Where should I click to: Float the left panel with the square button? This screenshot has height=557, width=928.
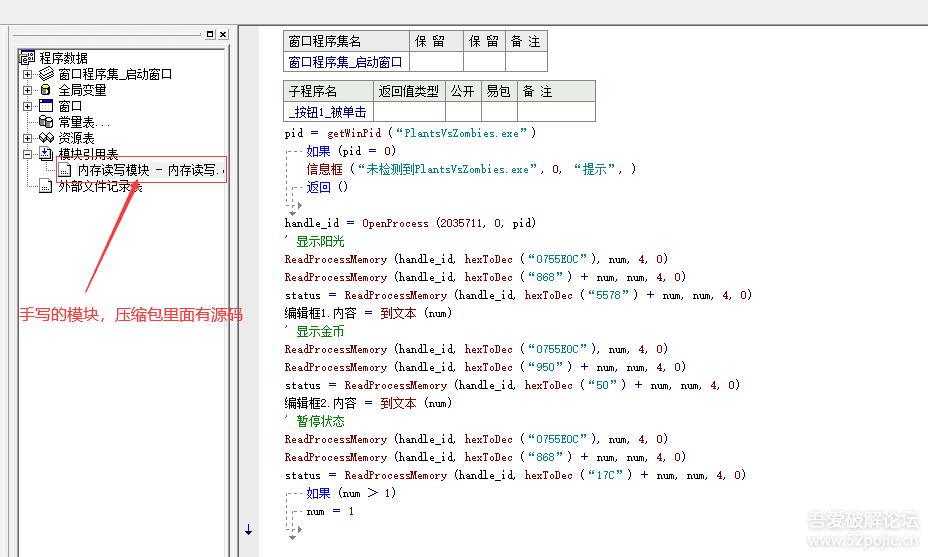pos(210,34)
